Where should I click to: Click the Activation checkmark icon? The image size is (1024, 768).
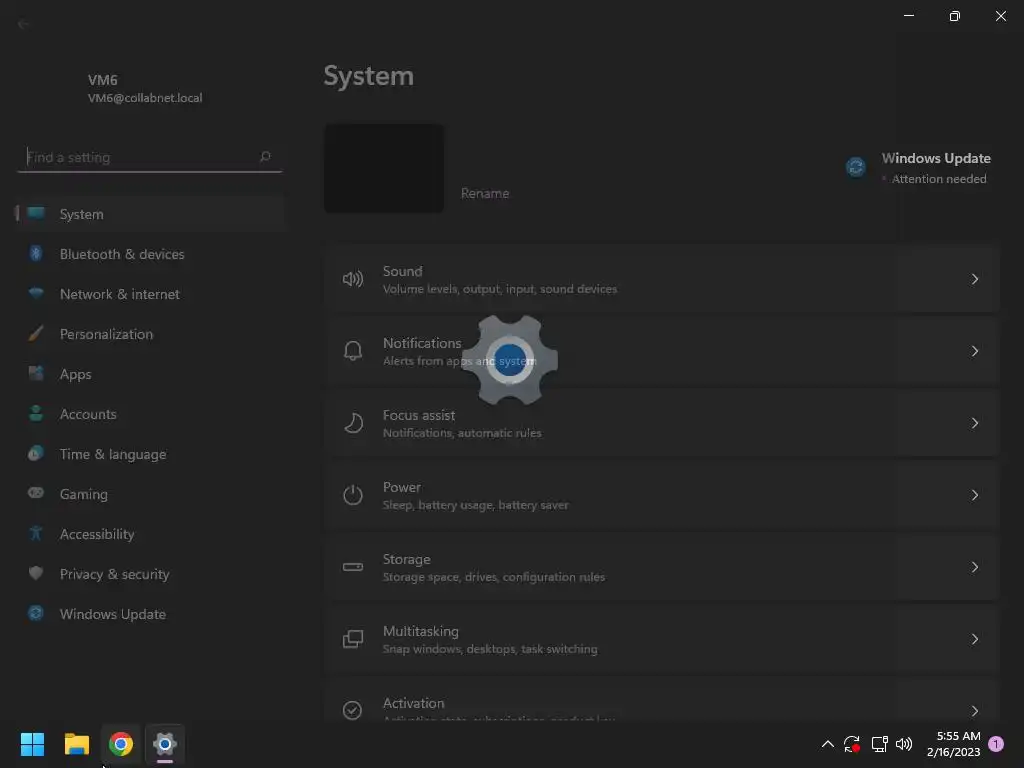tap(353, 710)
